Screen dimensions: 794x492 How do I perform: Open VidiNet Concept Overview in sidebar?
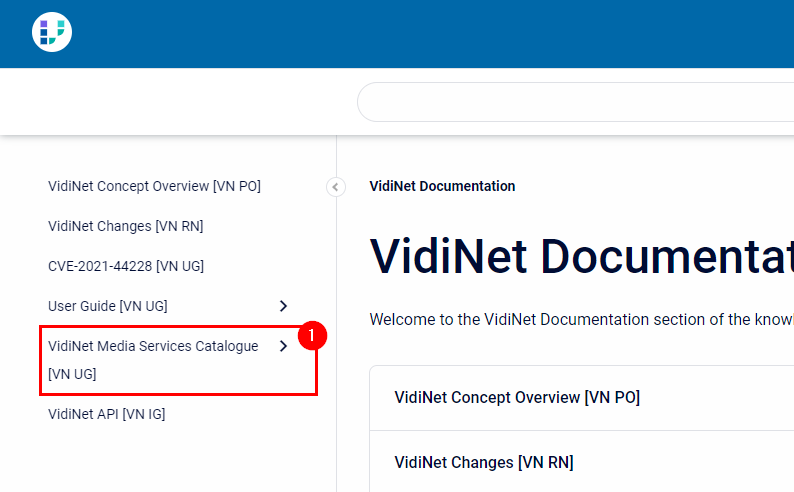click(x=154, y=186)
